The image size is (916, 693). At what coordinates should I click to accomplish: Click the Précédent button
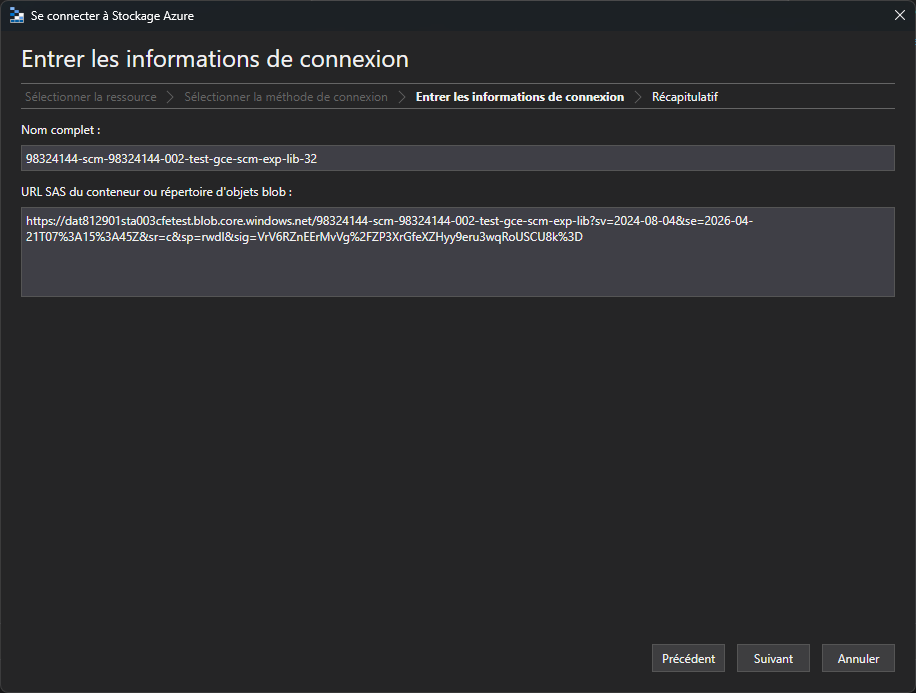click(x=688, y=659)
